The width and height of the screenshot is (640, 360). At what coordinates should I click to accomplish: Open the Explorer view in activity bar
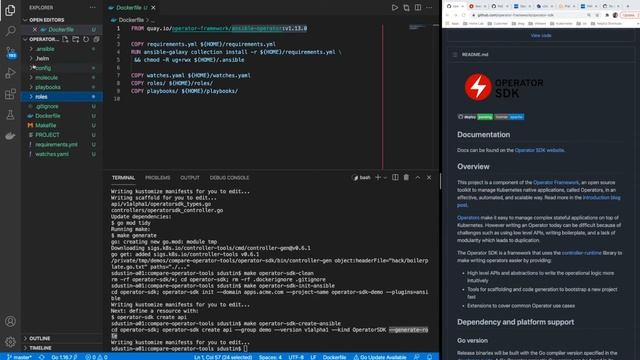(x=10, y=10)
